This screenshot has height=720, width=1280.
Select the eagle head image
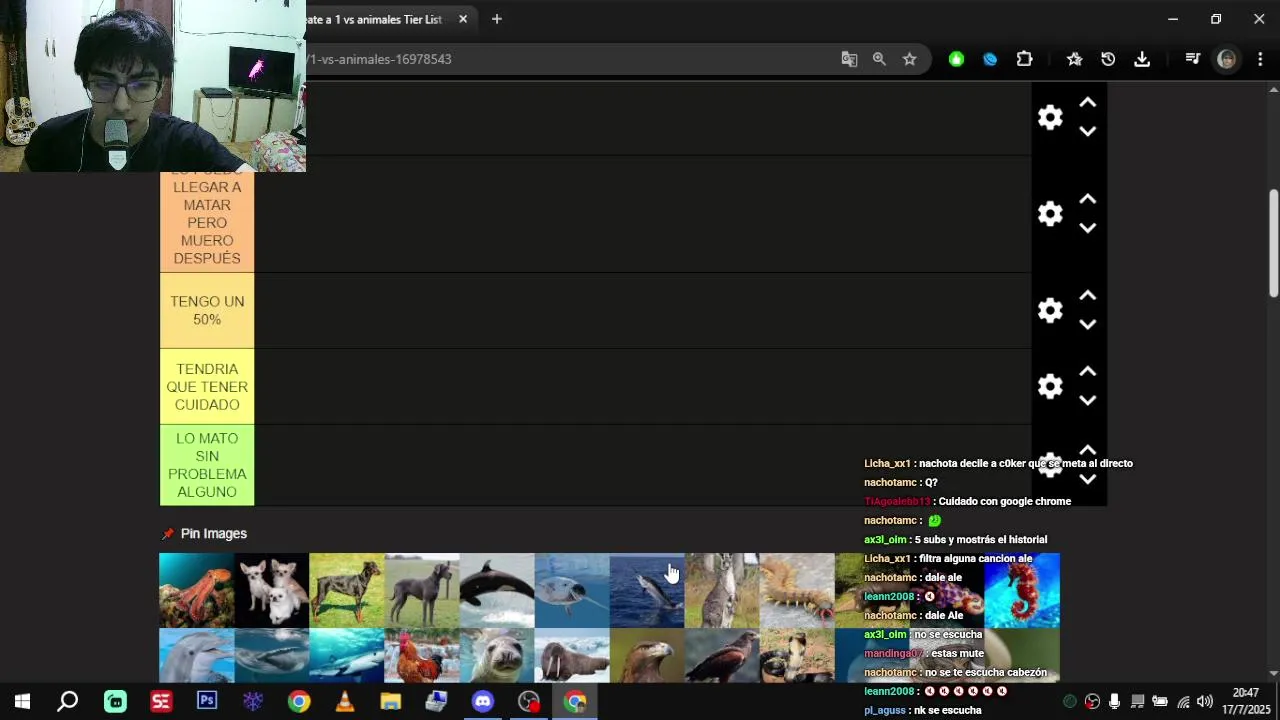[x=646, y=656]
